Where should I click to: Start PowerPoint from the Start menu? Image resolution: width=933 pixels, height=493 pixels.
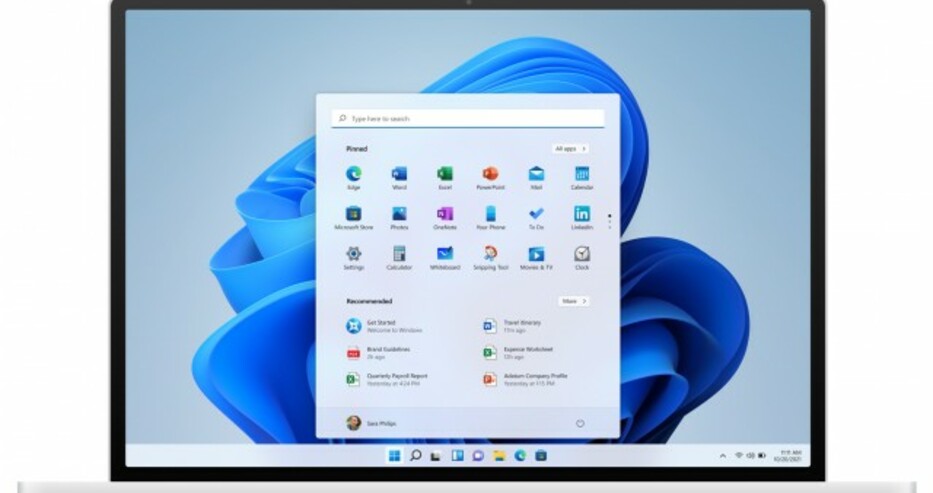pyautogui.click(x=490, y=175)
